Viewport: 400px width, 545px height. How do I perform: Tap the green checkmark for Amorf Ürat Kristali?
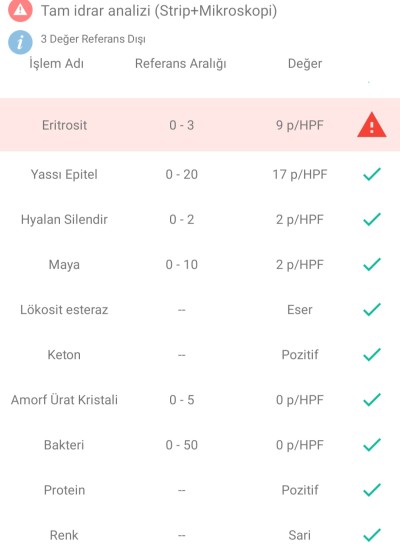pyautogui.click(x=372, y=400)
